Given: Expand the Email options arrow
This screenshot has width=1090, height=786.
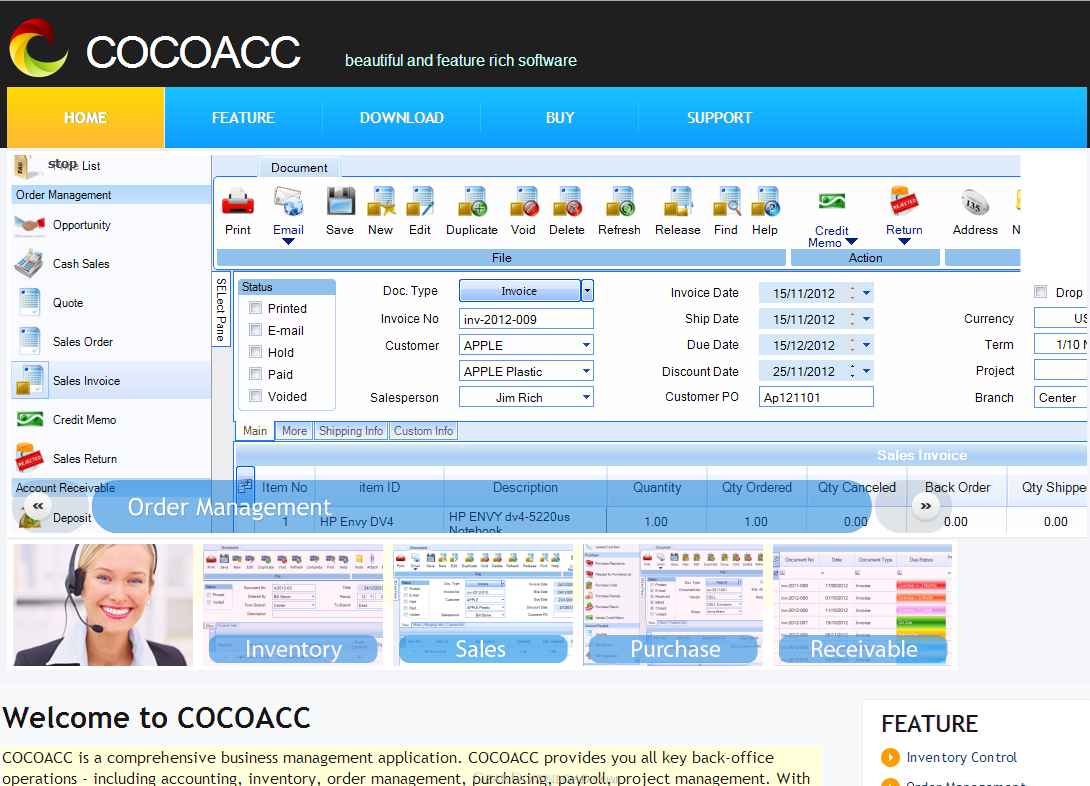Looking at the screenshot, I should [288, 242].
